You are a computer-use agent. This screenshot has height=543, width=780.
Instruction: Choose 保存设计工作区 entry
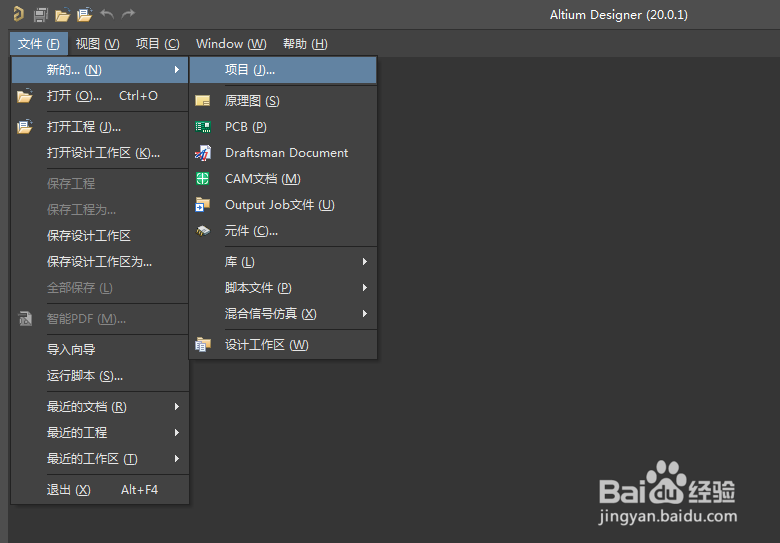[x=100, y=235]
